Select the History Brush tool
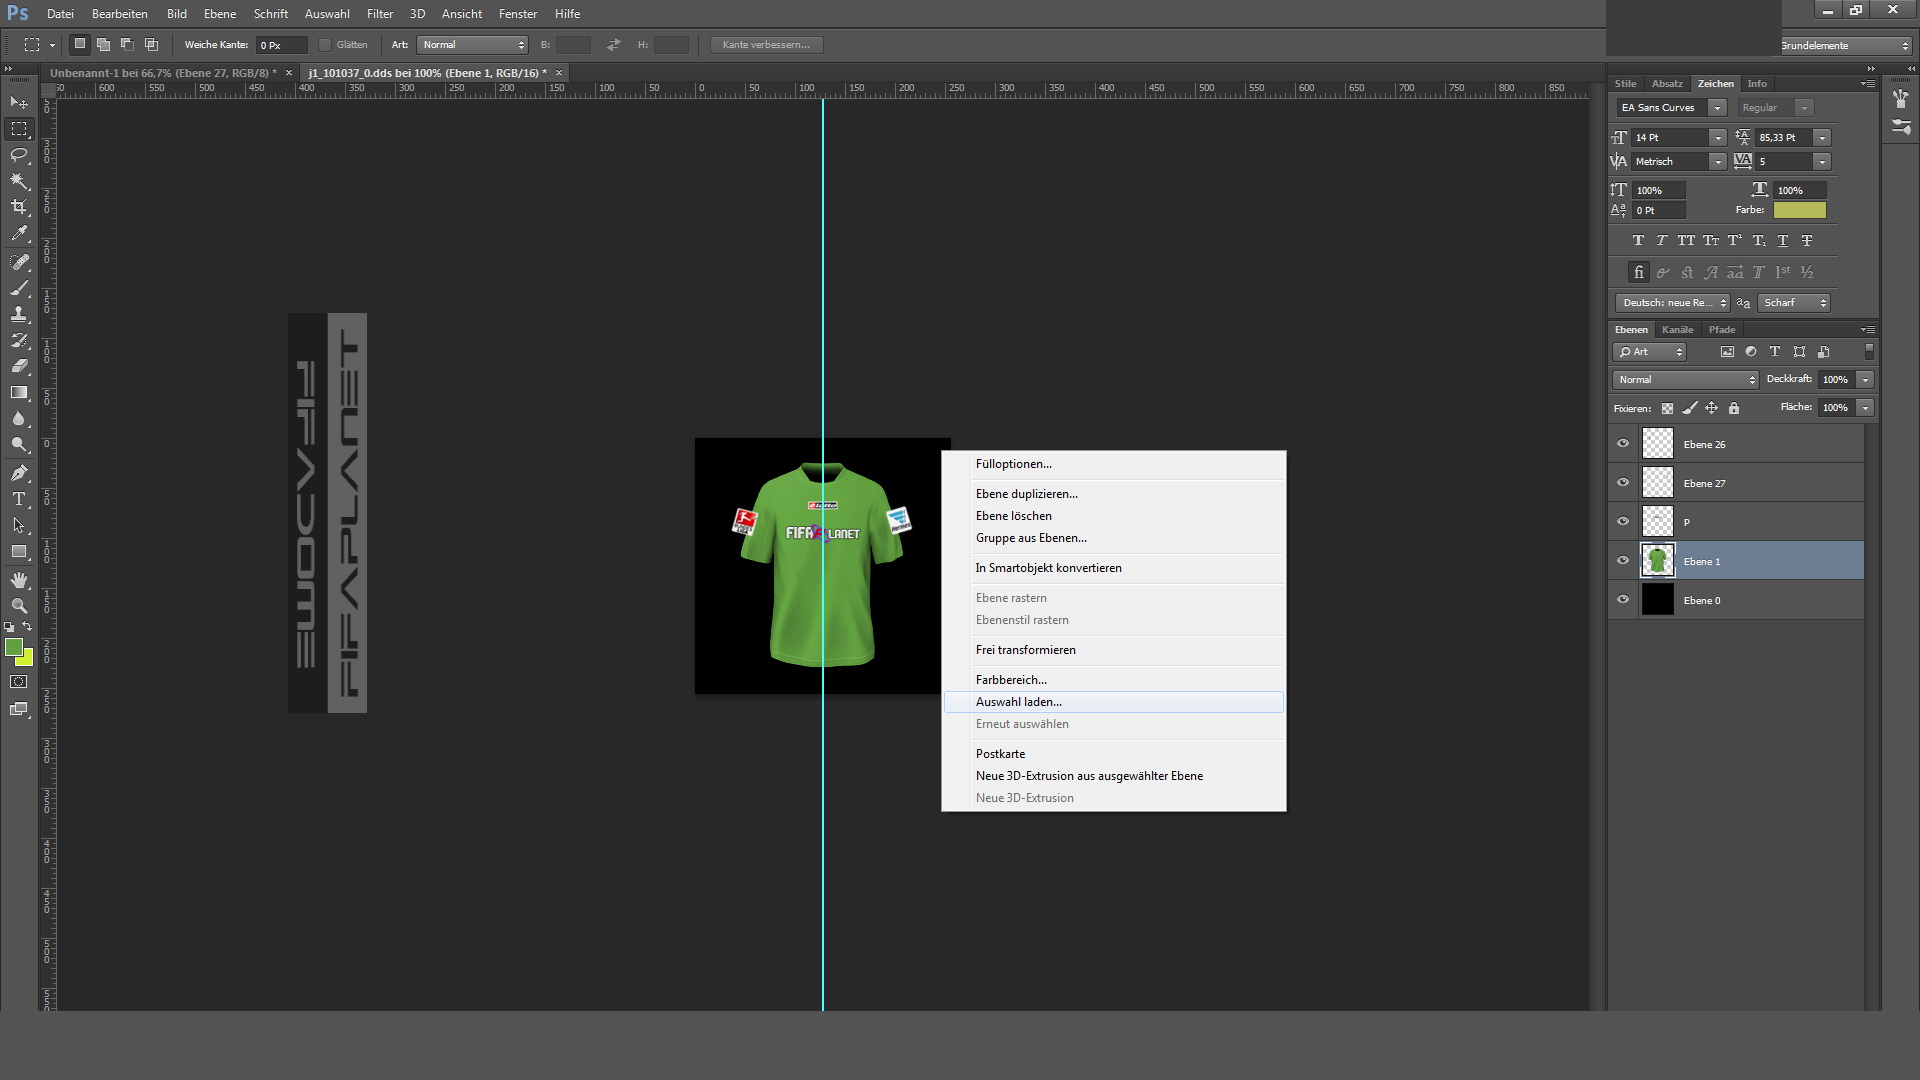 [x=19, y=340]
